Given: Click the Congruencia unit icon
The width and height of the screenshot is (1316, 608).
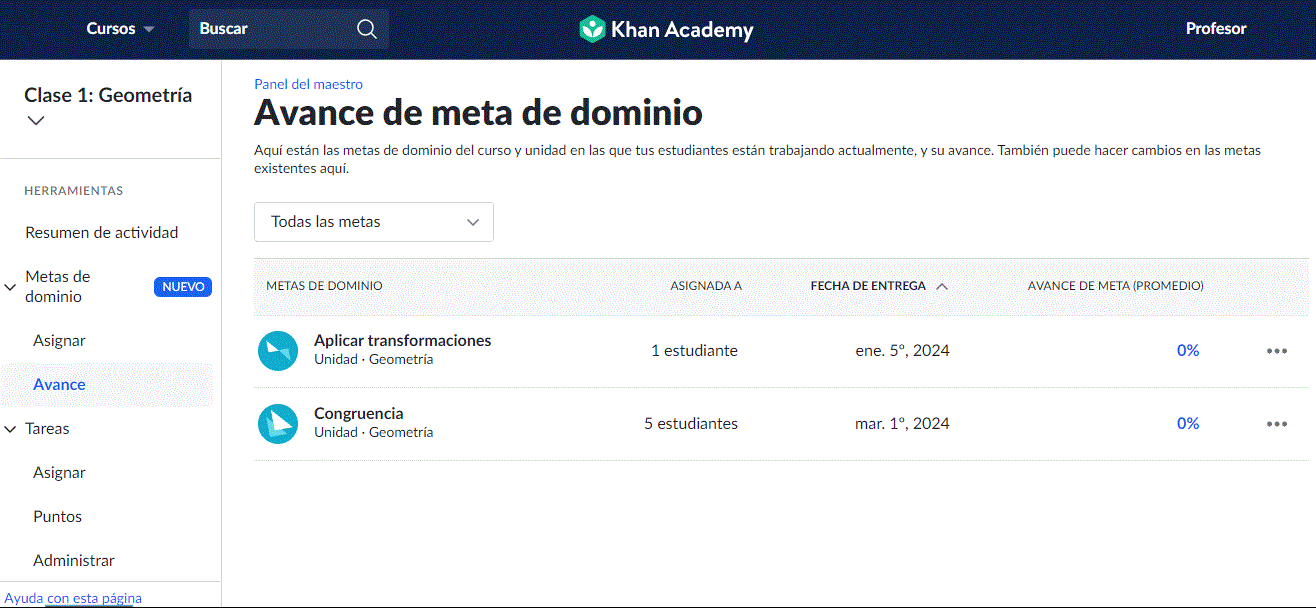Looking at the screenshot, I should click(278, 424).
